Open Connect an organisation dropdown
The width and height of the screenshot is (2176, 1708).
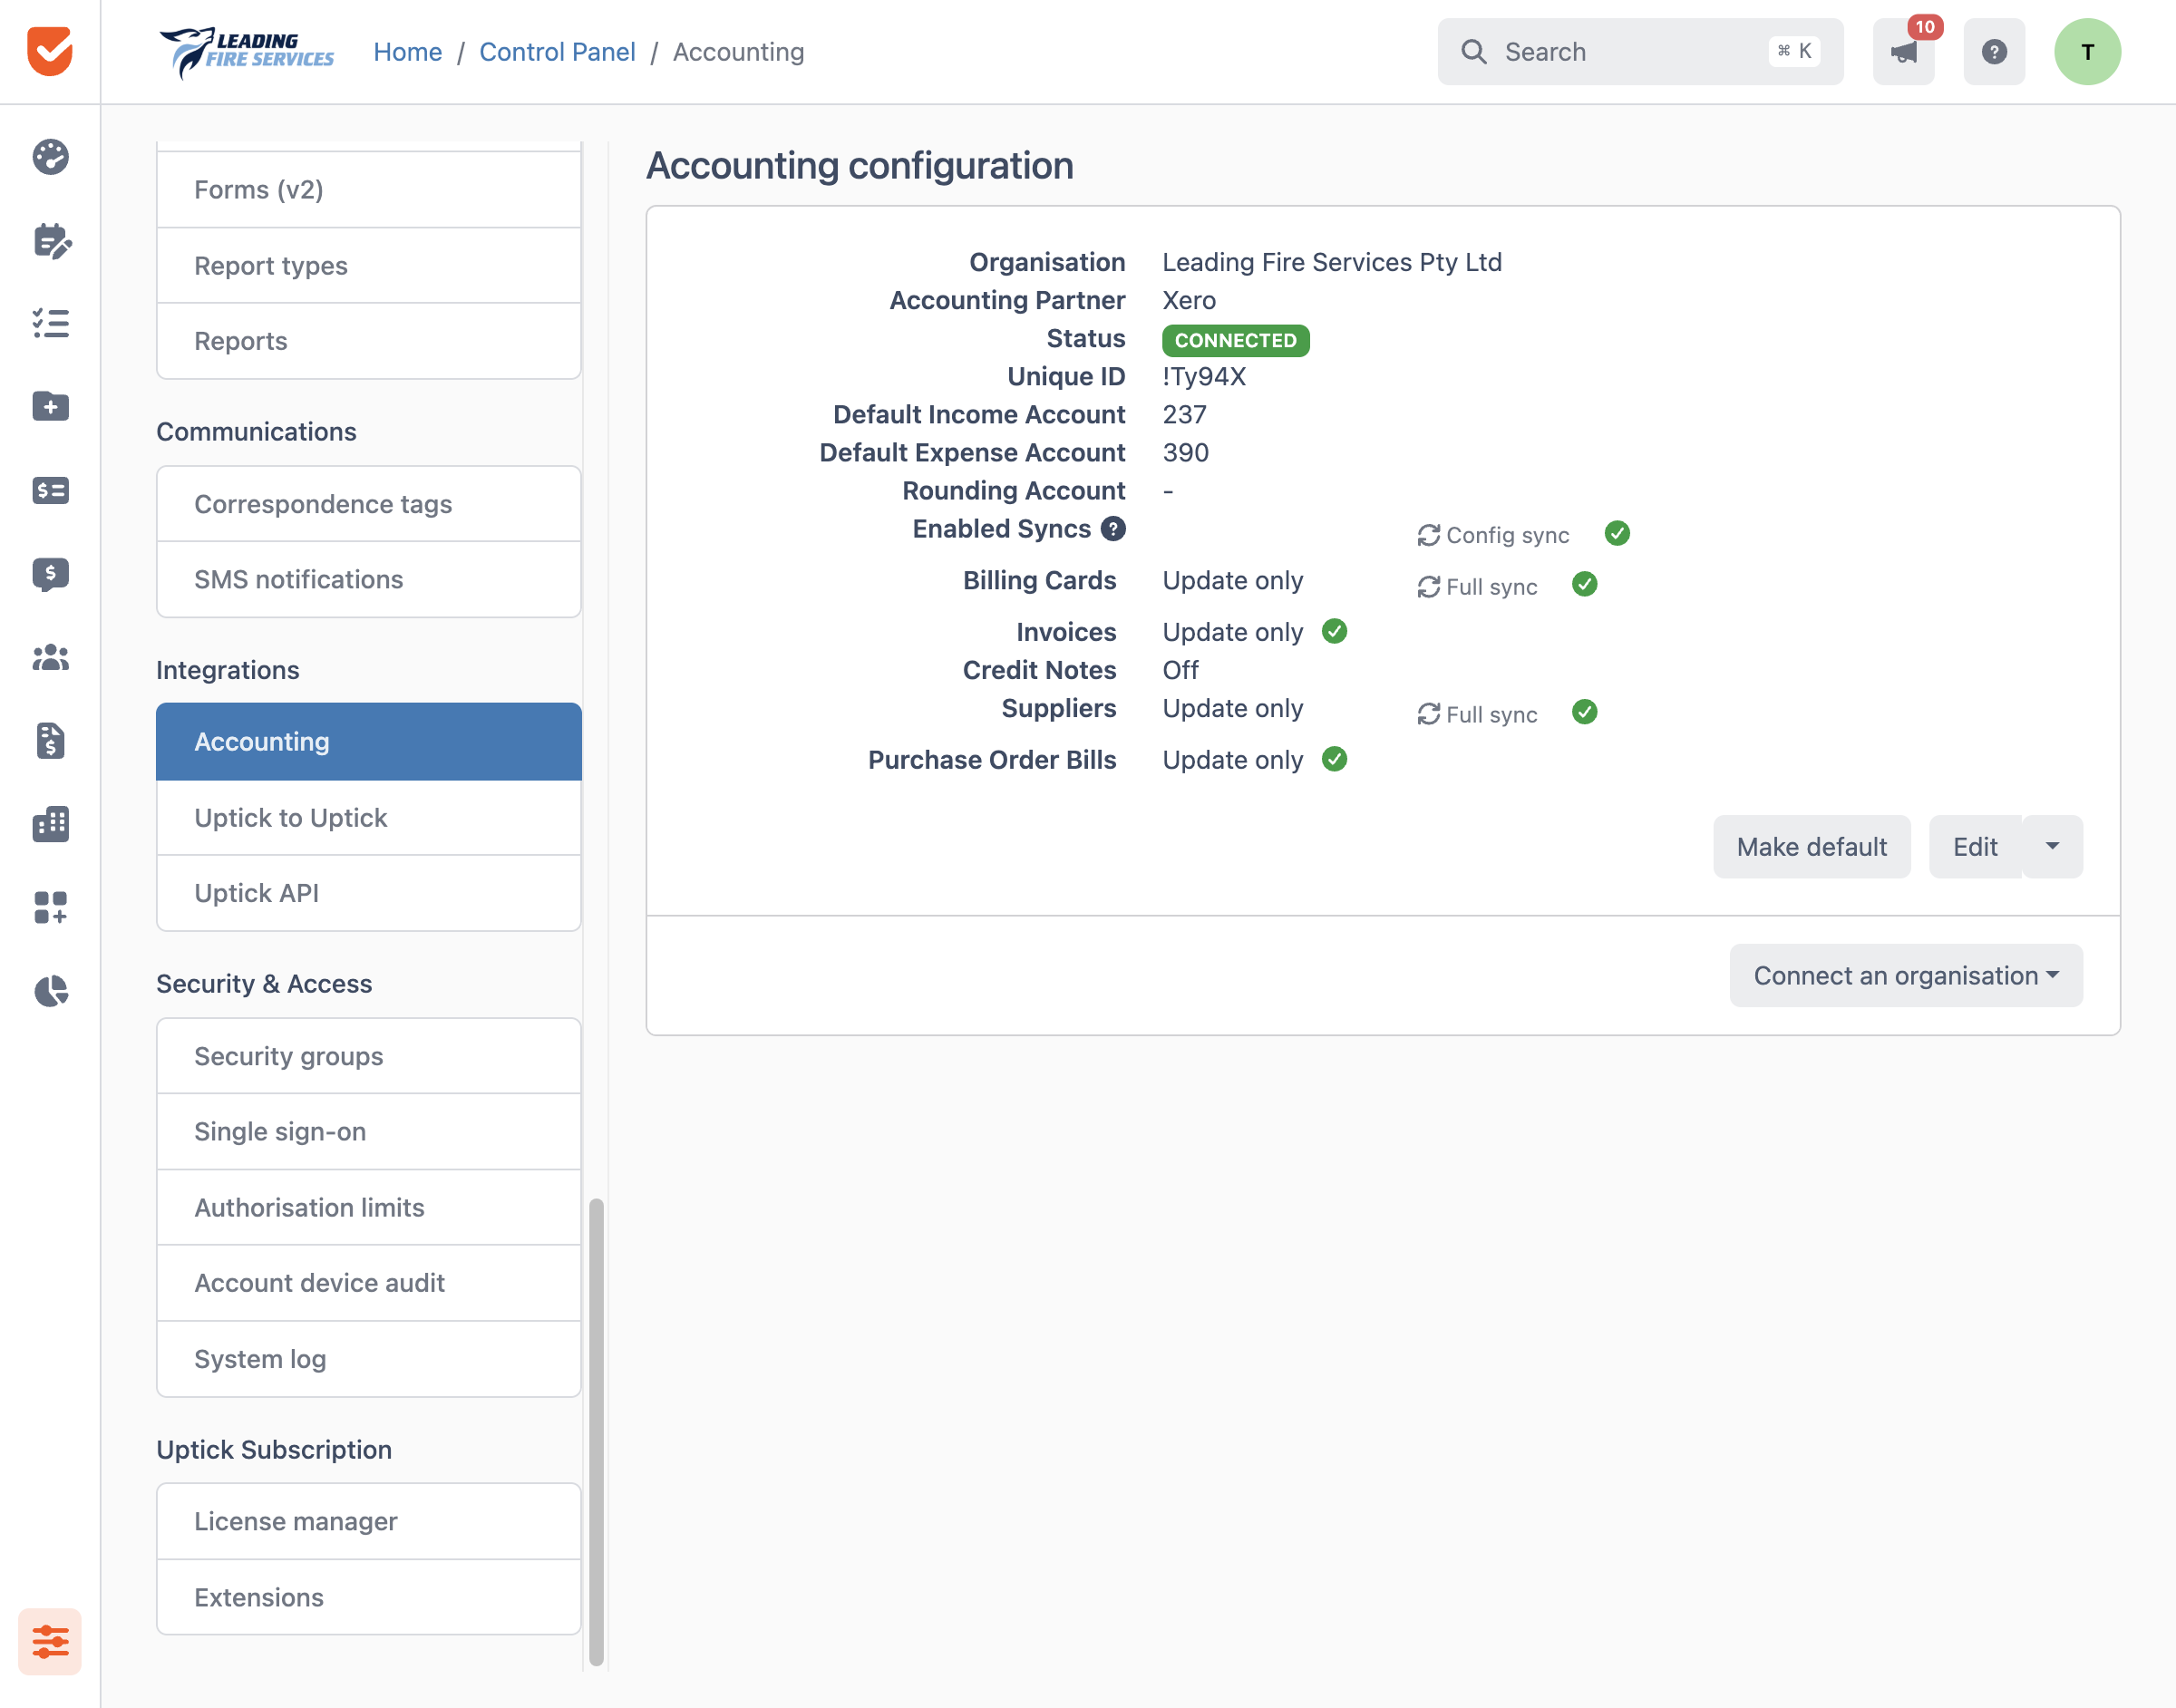pyautogui.click(x=1906, y=975)
